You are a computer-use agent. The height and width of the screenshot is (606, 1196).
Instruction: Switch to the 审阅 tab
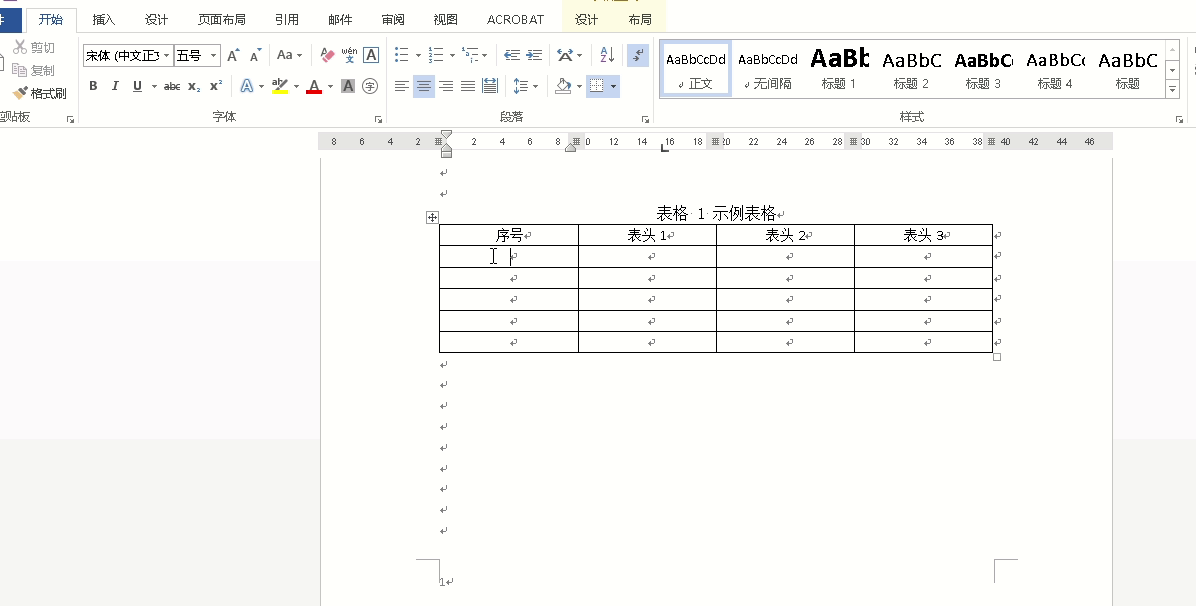394,20
